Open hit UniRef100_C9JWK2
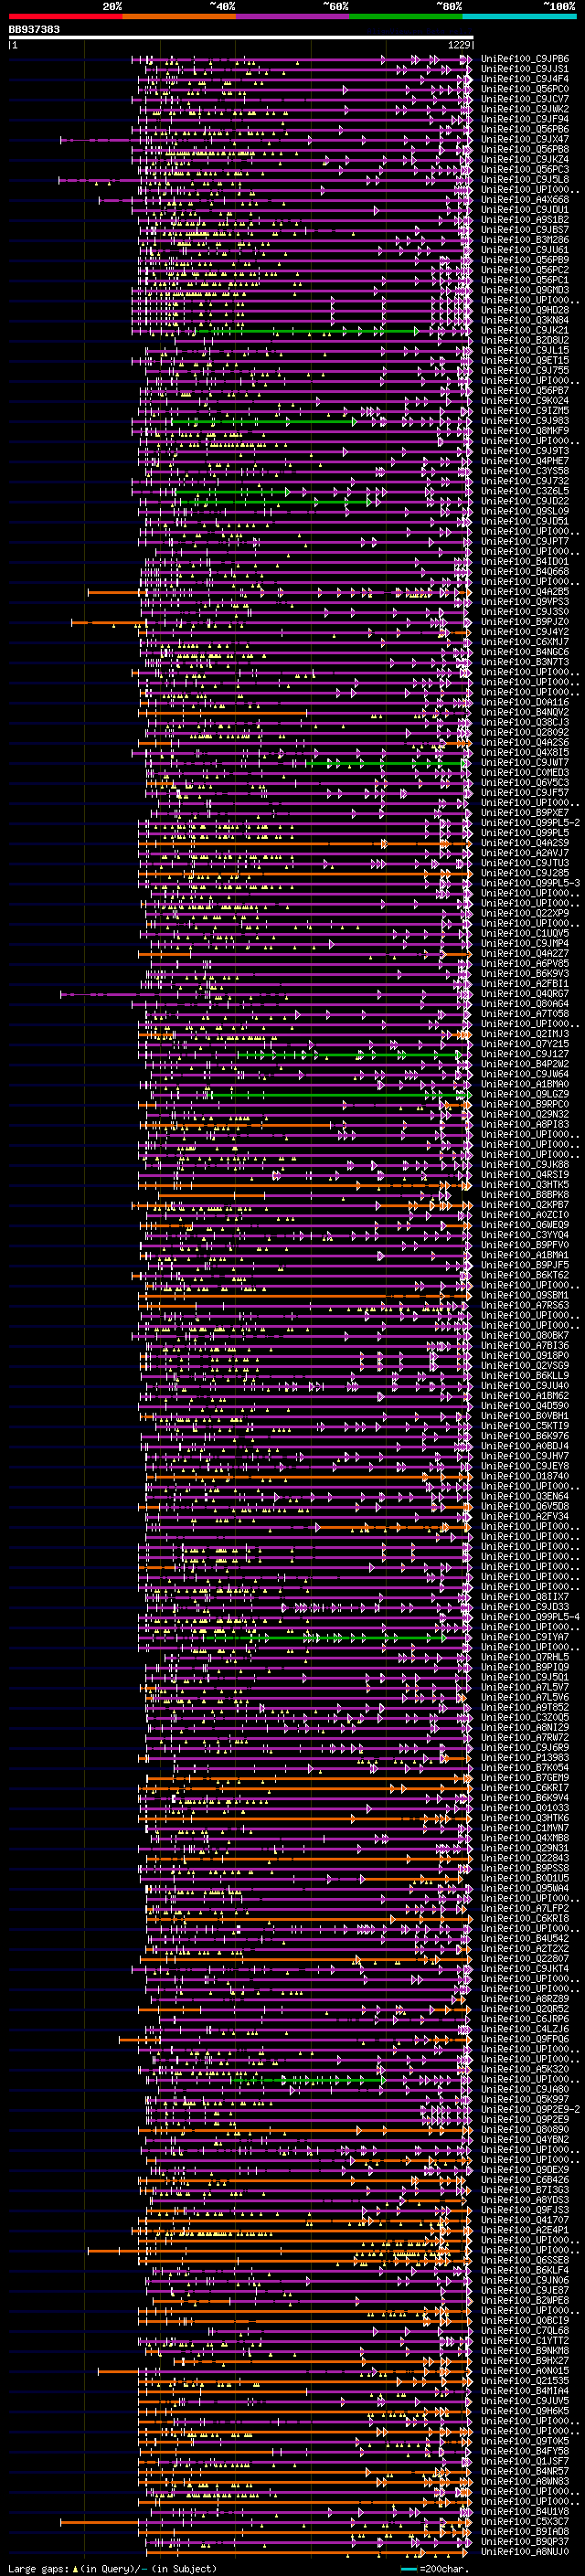The image size is (585, 2576). click(x=524, y=109)
